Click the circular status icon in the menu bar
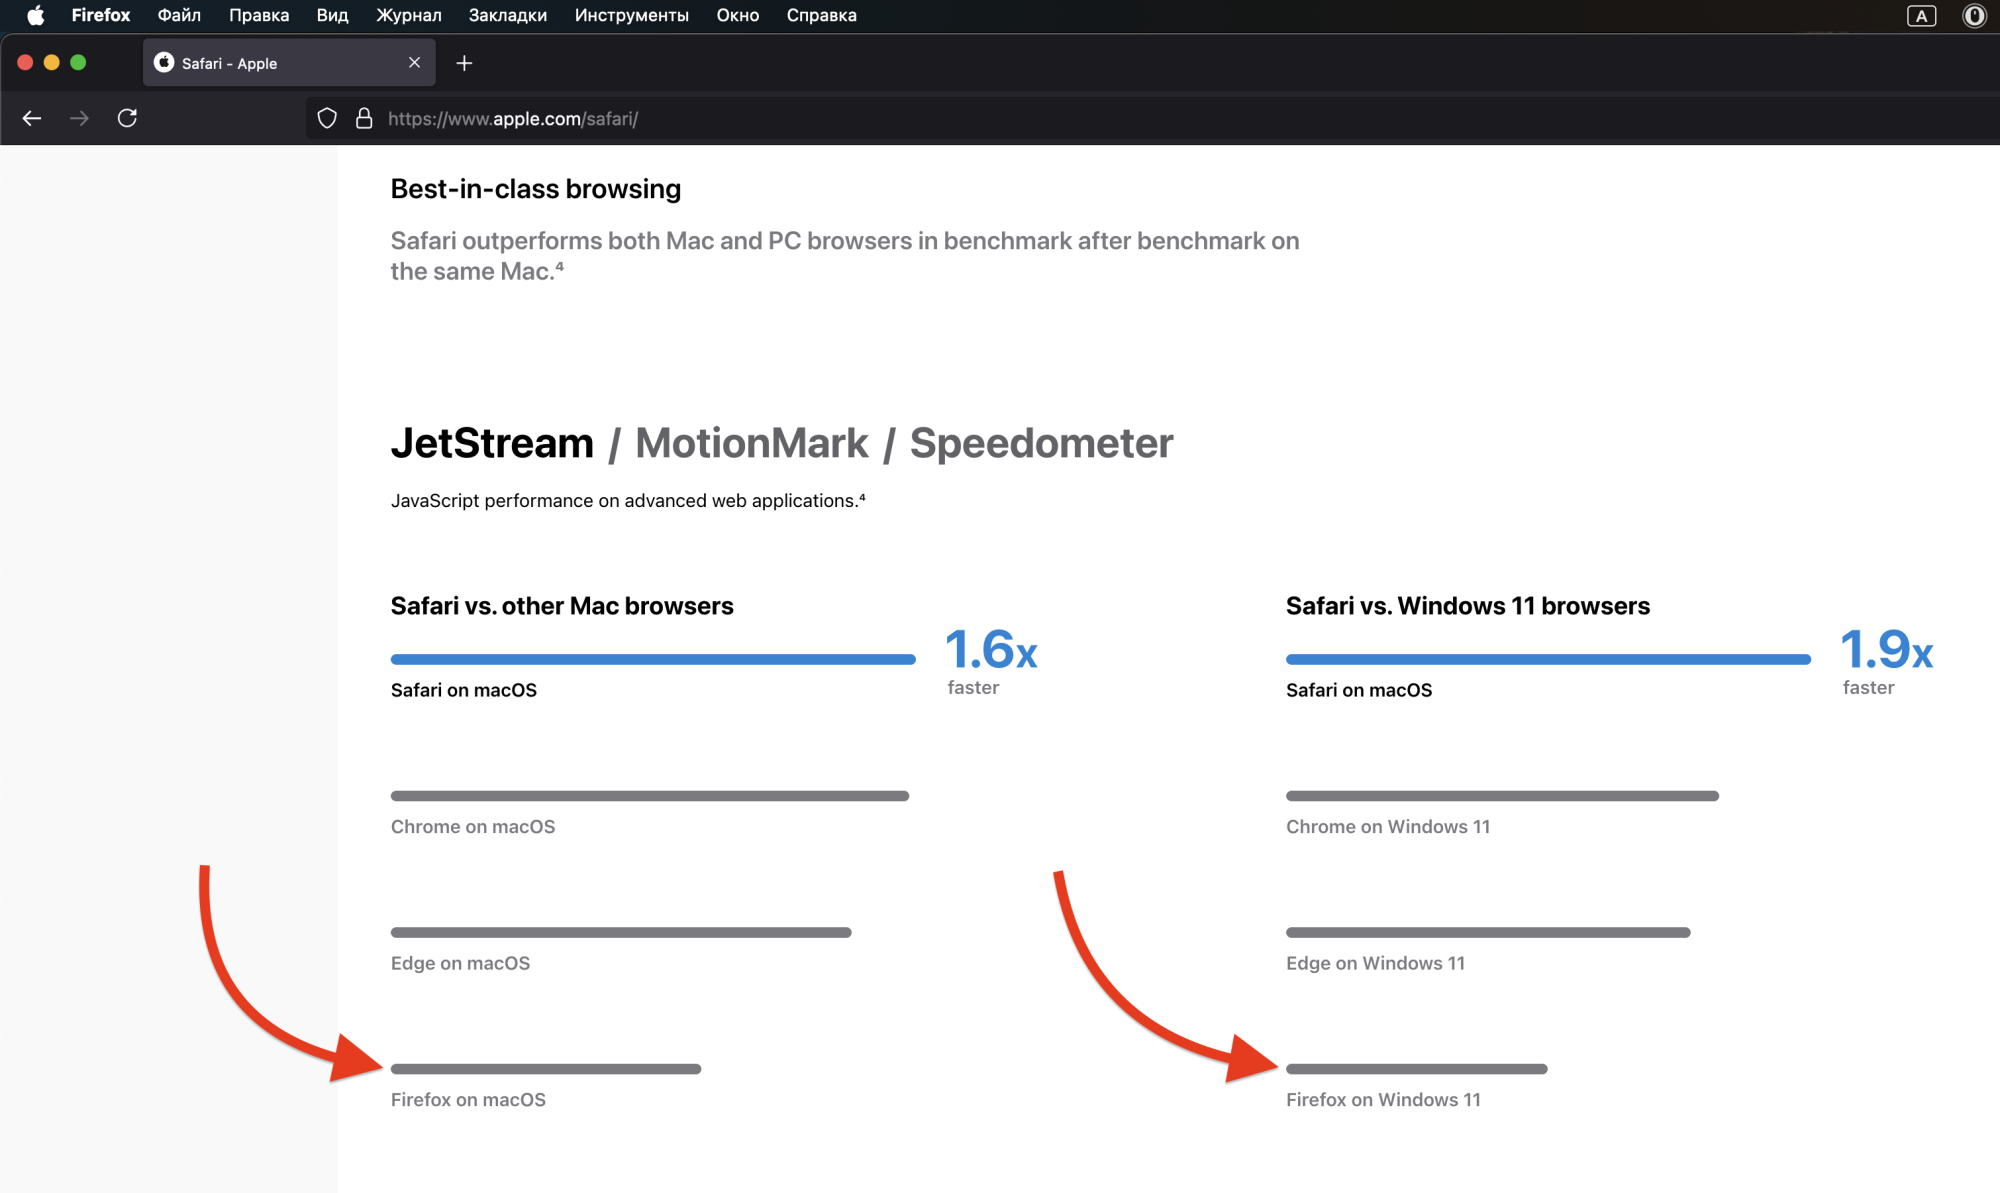This screenshot has width=2000, height=1193. (x=1974, y=15)
